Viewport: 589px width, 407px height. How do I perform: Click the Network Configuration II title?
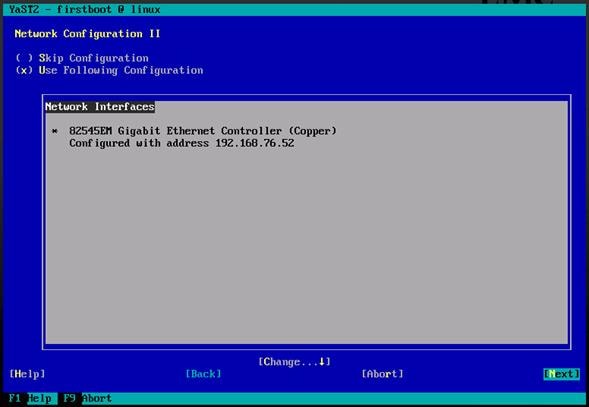click(88, 34)
